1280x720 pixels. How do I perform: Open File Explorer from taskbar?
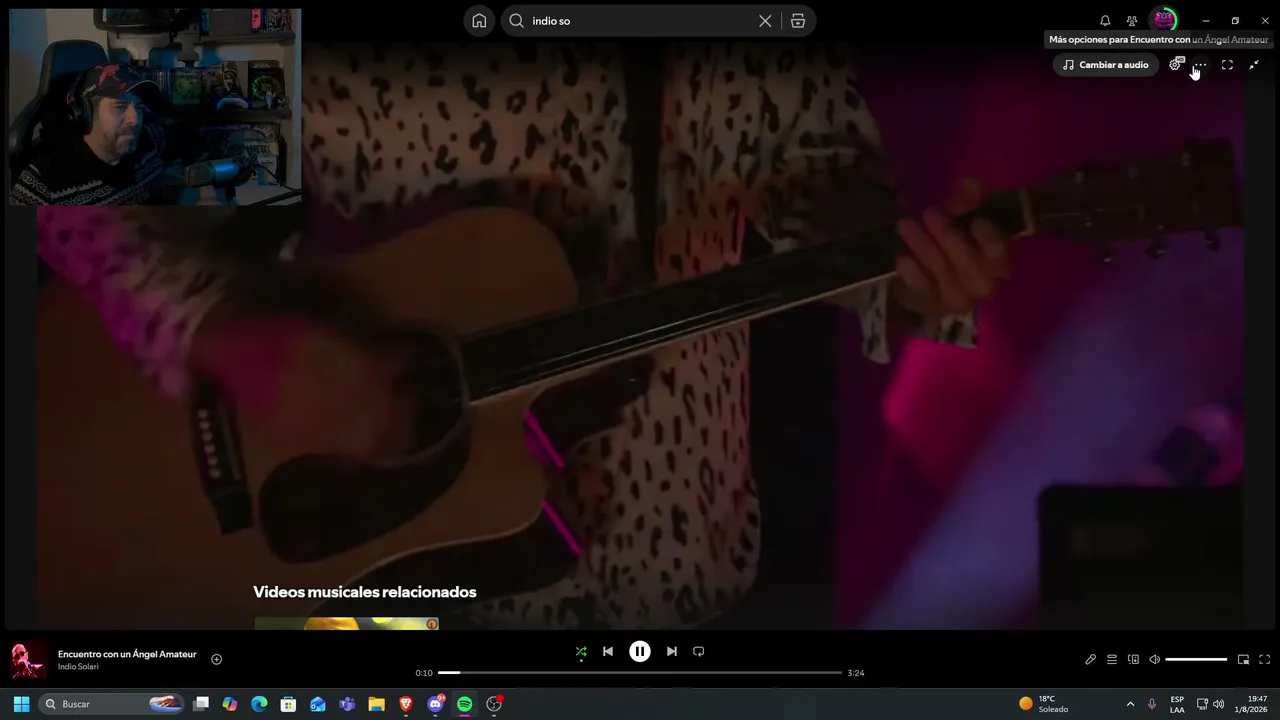[377, 704]
